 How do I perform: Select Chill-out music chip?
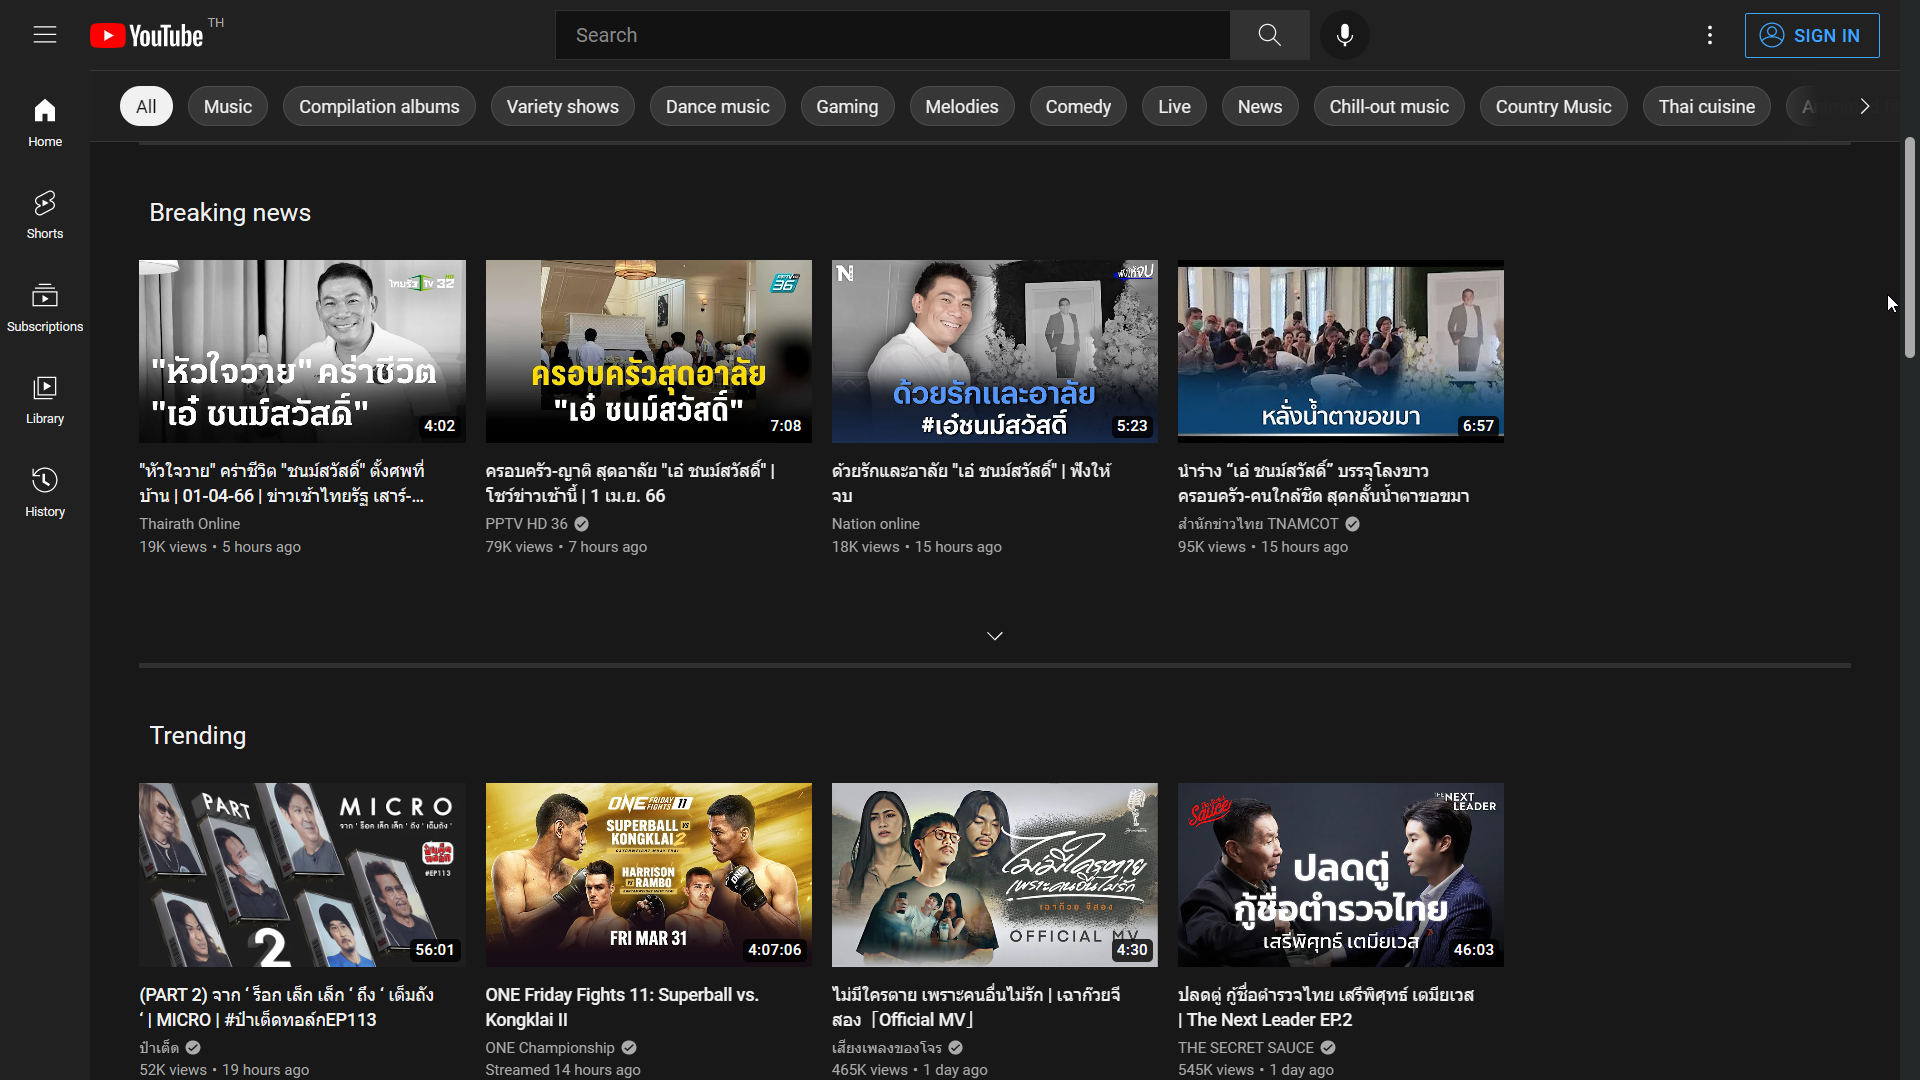click(1389, 107)
